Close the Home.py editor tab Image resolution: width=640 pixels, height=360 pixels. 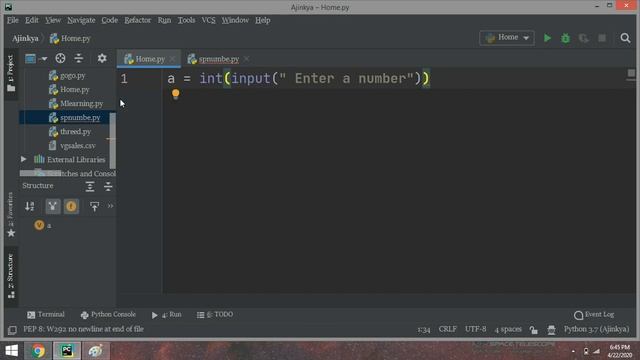coord(173,59)
